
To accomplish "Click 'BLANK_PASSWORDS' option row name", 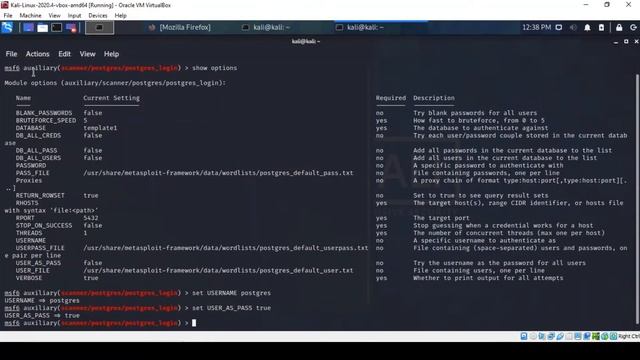I will (44, 113).
